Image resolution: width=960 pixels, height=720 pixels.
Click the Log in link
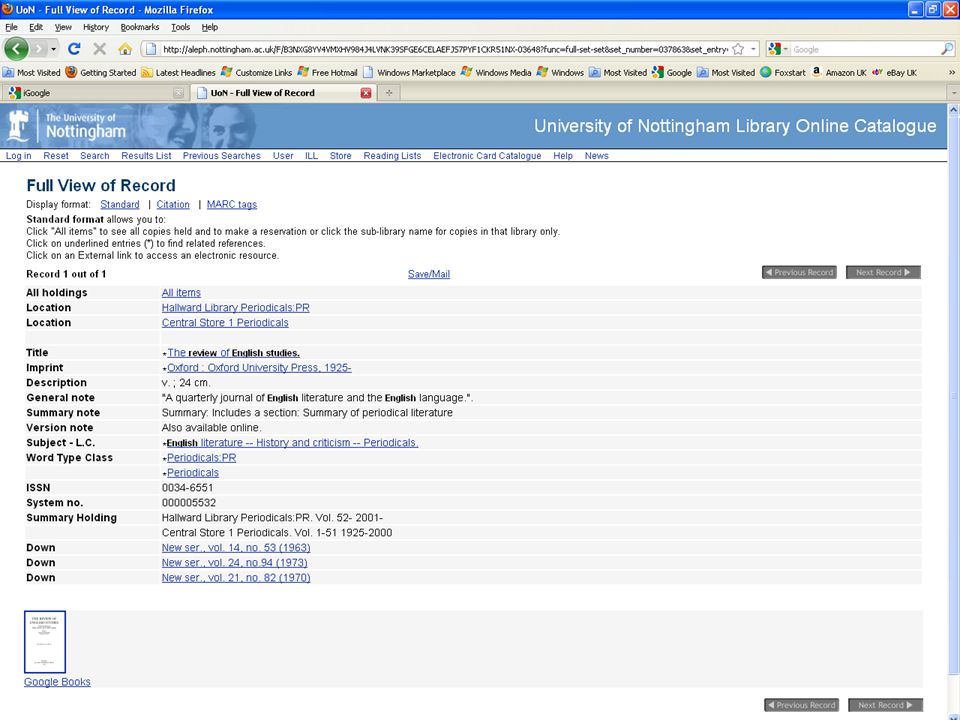tap(18, 156)
